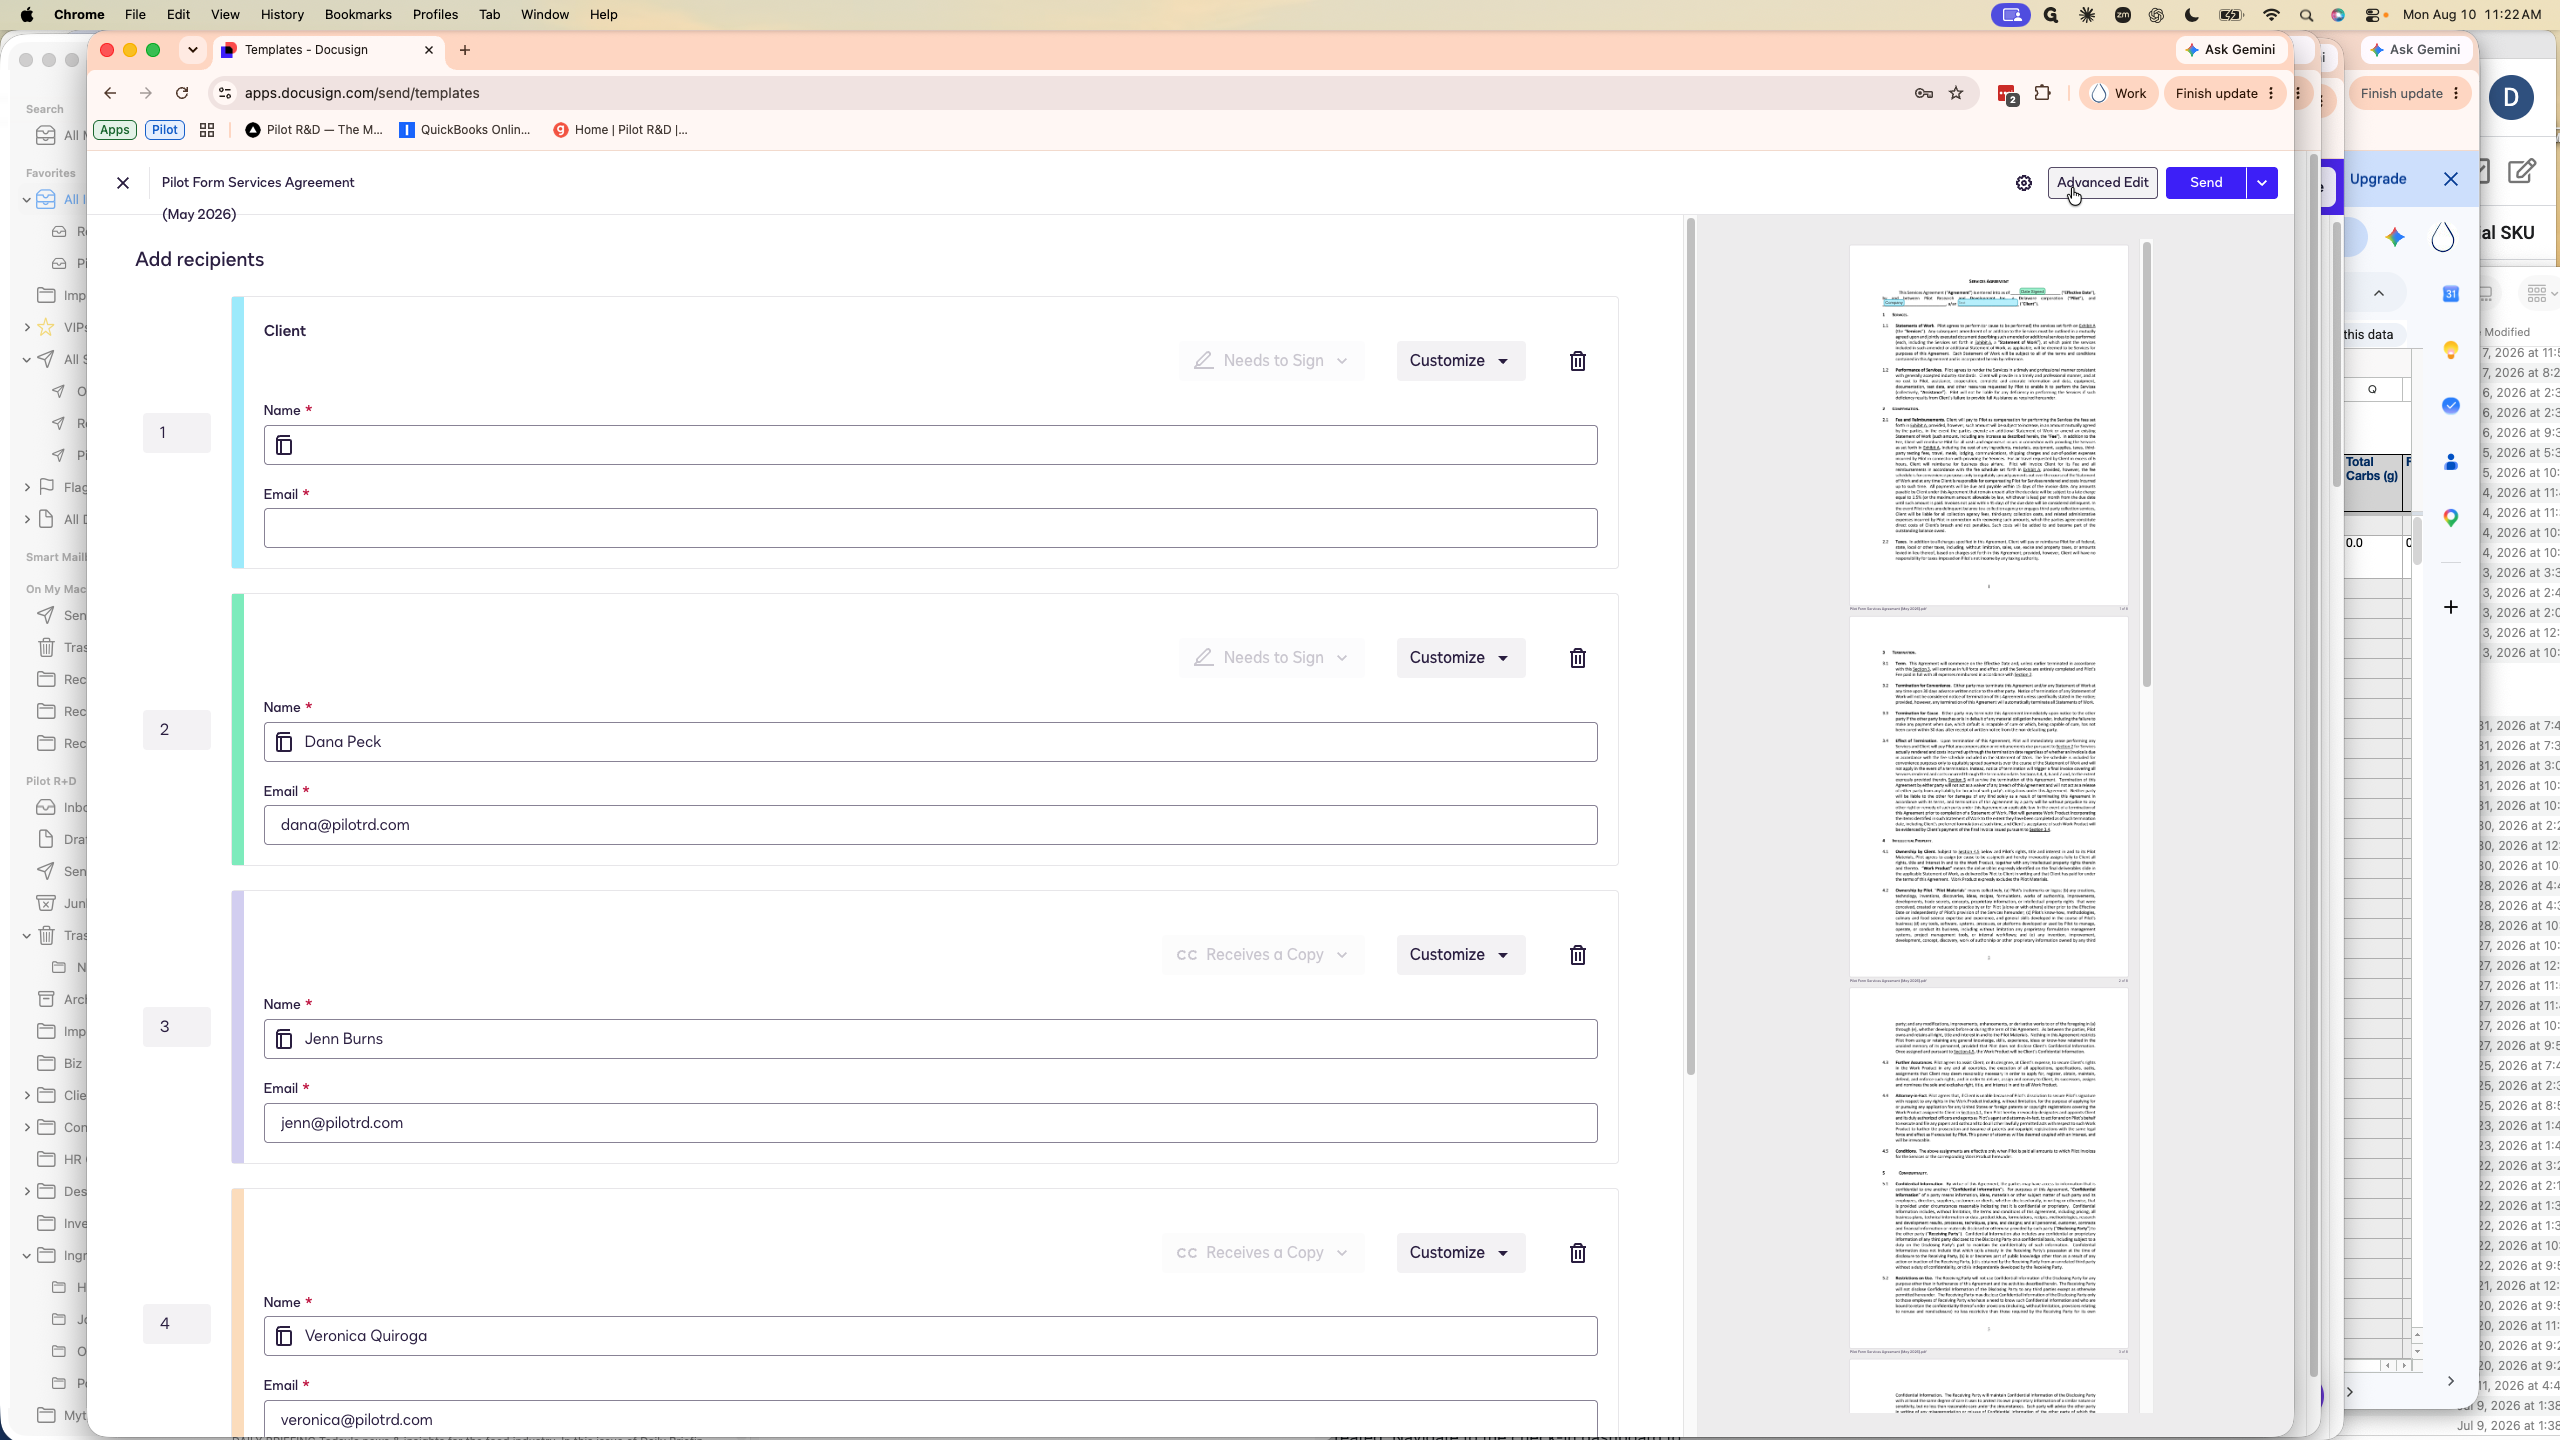The width and height of the screenshot is (2560, 1440).
Task: Click trash icon for Dana Peck recipient
Action: pos(1577,658)
